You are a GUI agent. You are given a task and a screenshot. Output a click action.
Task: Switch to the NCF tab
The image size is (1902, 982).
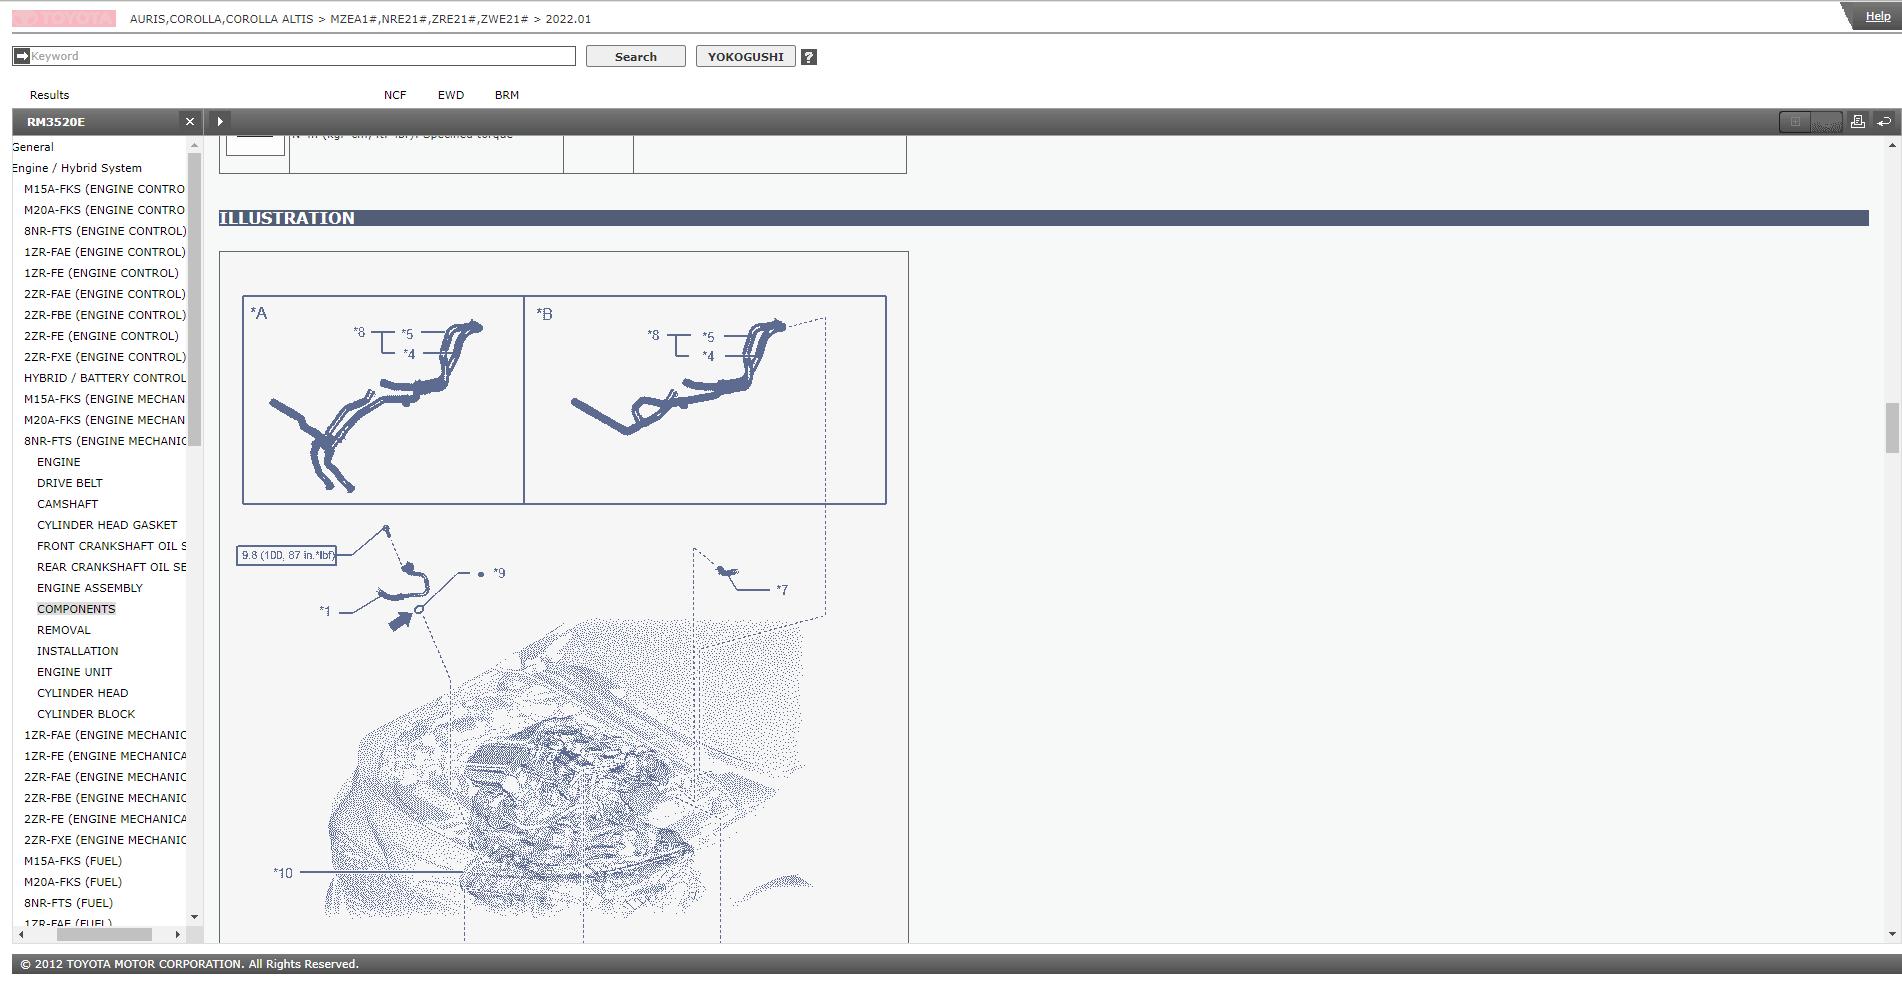pos(395,95)
